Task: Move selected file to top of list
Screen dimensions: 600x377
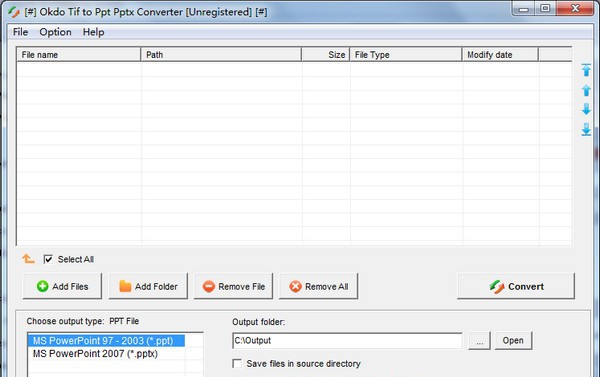Action: tap(586, 70)
